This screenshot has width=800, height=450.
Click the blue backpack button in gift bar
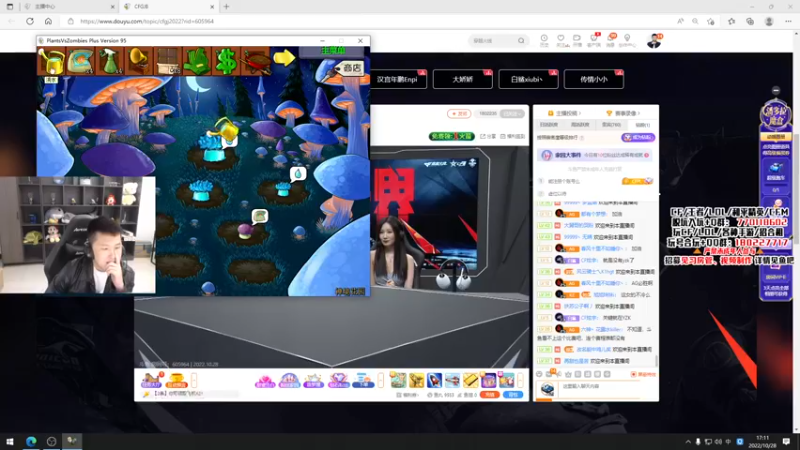(513, 395)
